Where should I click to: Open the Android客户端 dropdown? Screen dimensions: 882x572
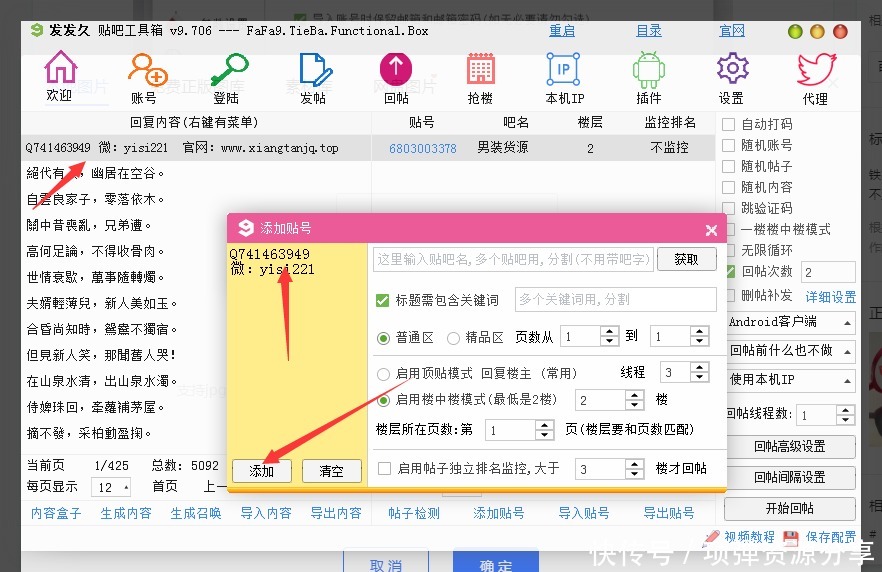(790, 322)
